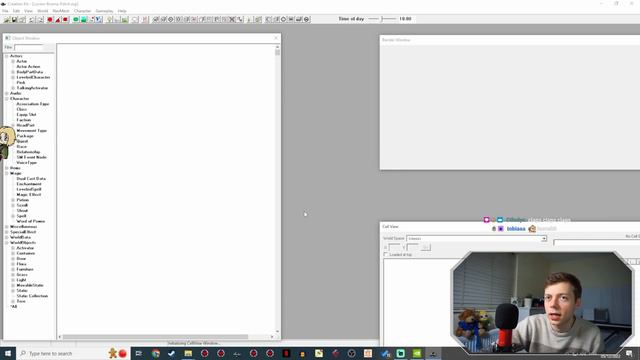
Task: Expand the Potion tree node
Action: 13,200
